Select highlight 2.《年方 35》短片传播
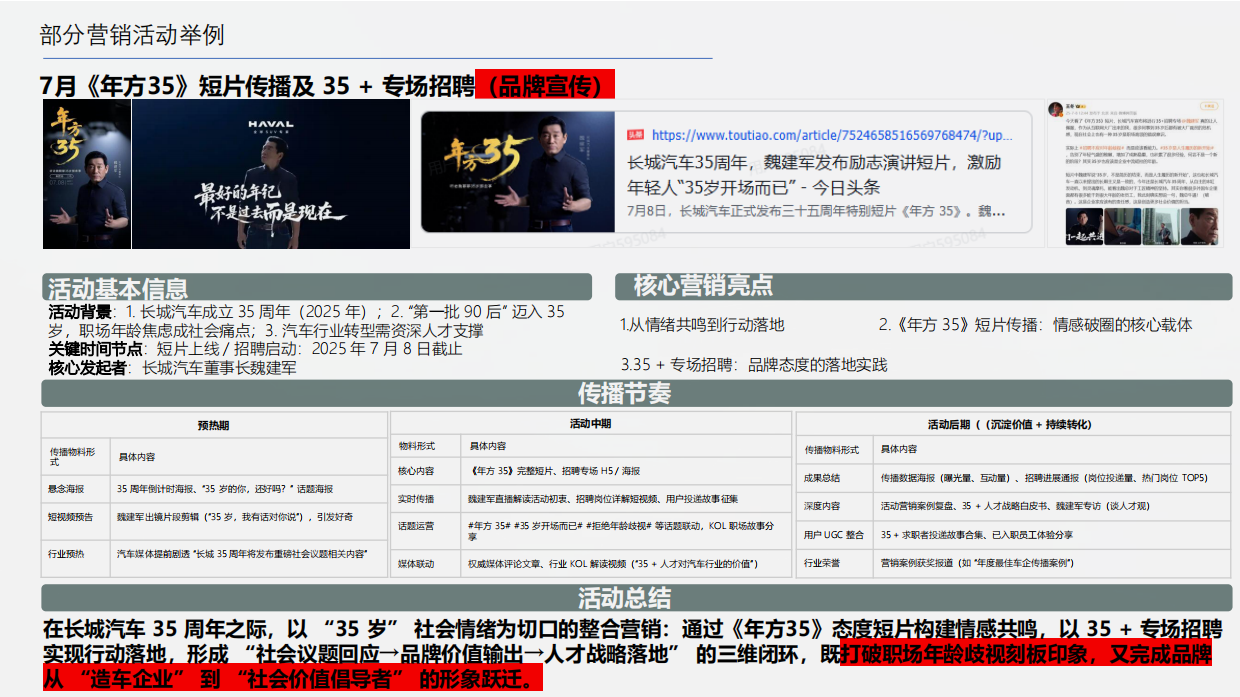 pos(1035,325)
